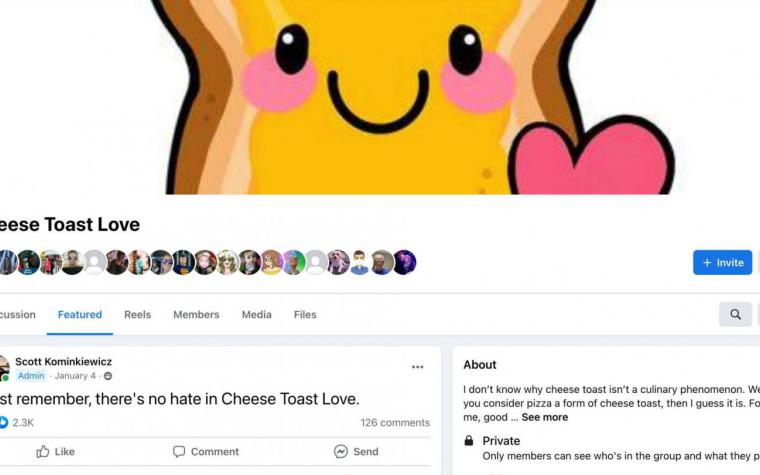The image size is (760, 475).
Task: Click the blue like reaction icon beside 2.3K
Action: click(x=3, y=422)
